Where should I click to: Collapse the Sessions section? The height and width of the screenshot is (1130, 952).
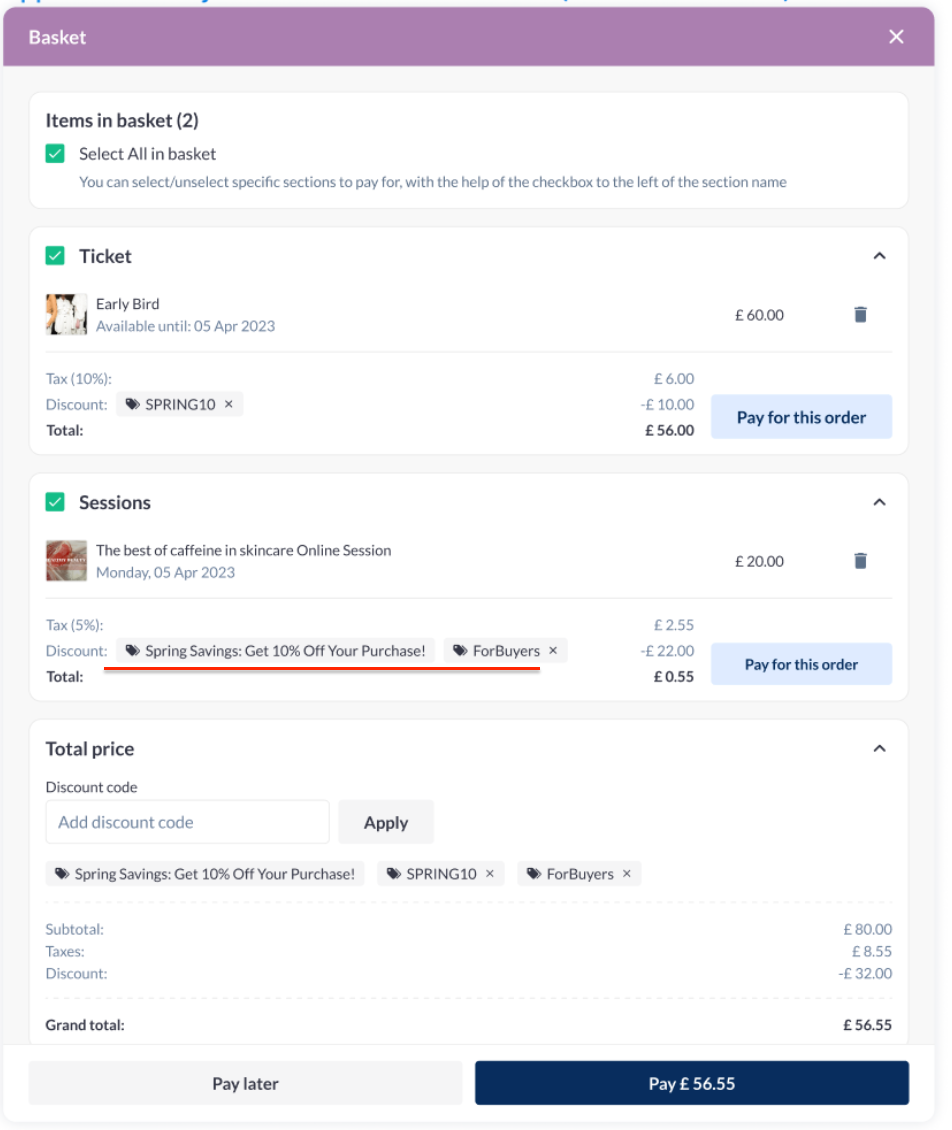pyautogui.click(x=879, y=502)
